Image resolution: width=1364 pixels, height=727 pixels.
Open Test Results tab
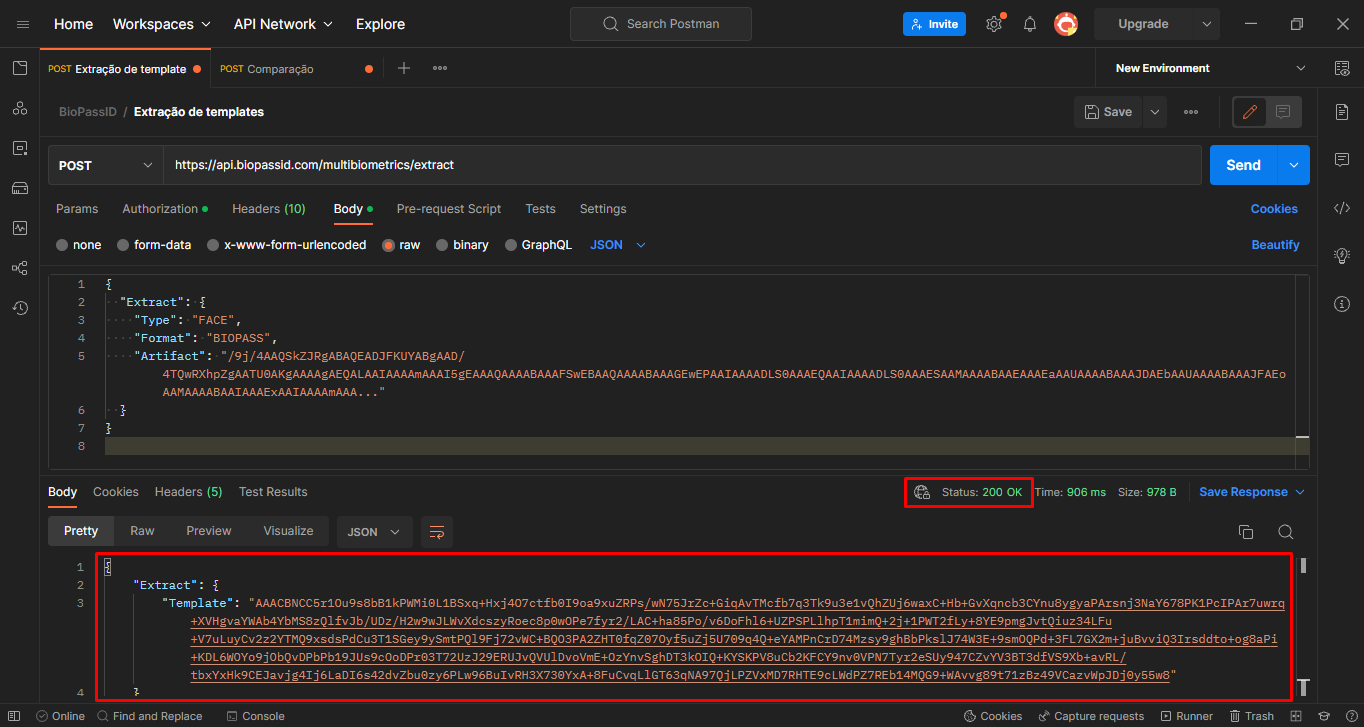pyautogui.click(x=273, y=492)
